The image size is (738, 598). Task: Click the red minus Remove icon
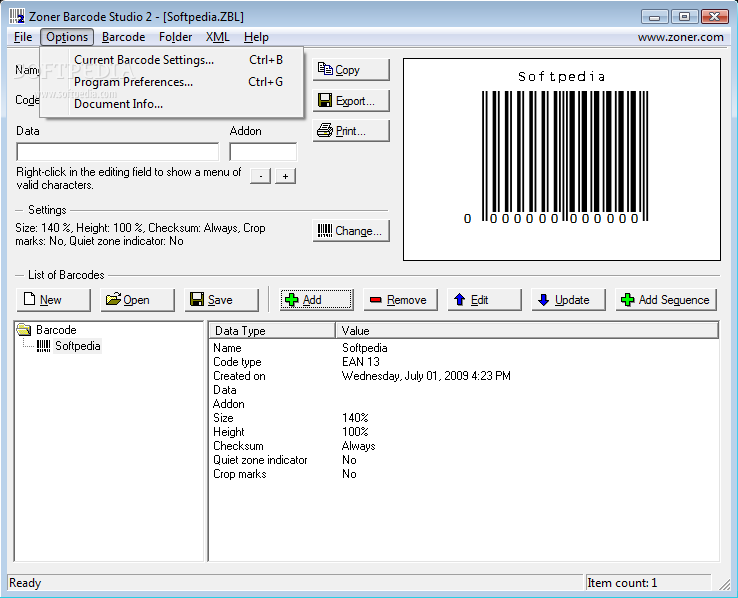click(x=375, y=300)
